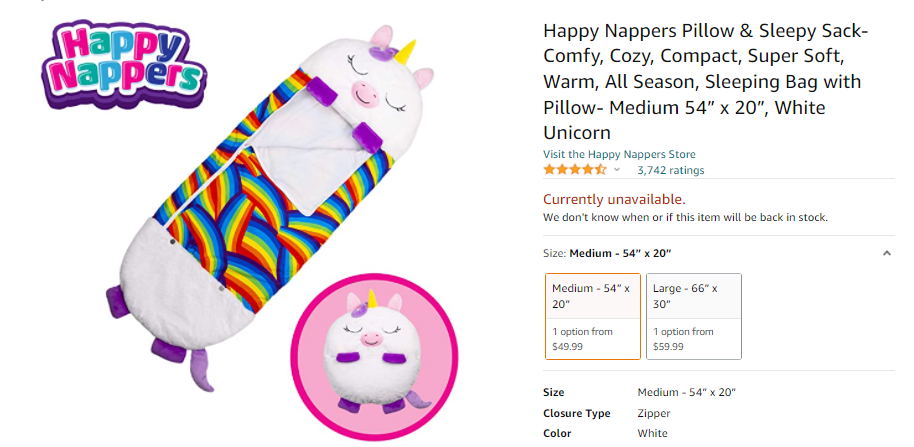Collapse the Size options section chevron
914x447 pixels.
pyautogui.click(x=886, y=253)
